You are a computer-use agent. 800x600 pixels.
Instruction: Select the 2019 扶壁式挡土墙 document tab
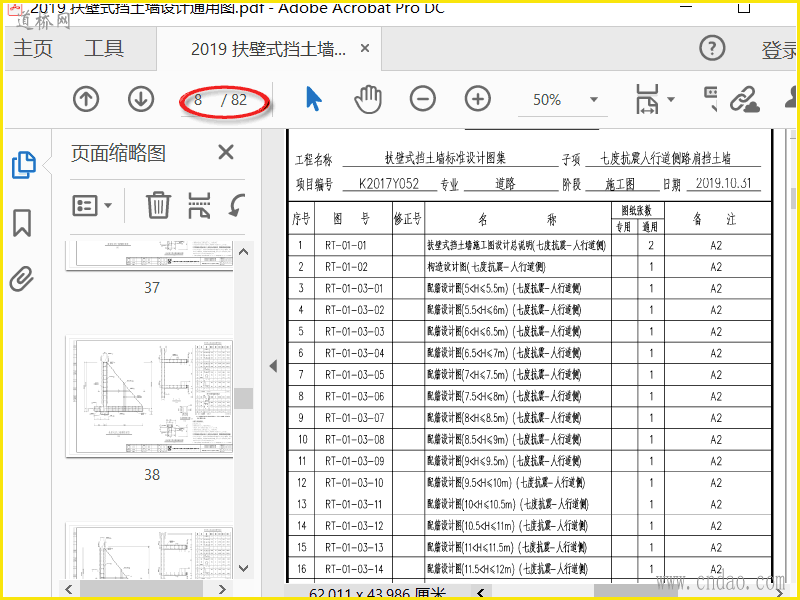coord(268,49)
